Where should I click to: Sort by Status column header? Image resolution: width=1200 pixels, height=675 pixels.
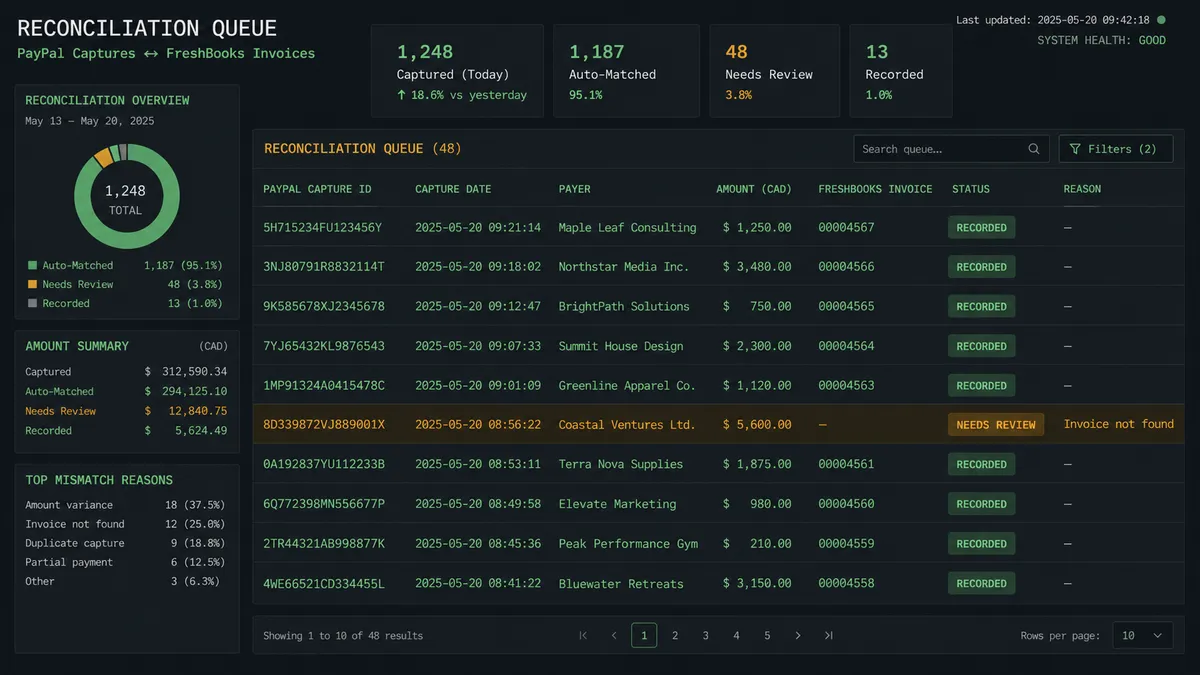click(x=971, y=189)
